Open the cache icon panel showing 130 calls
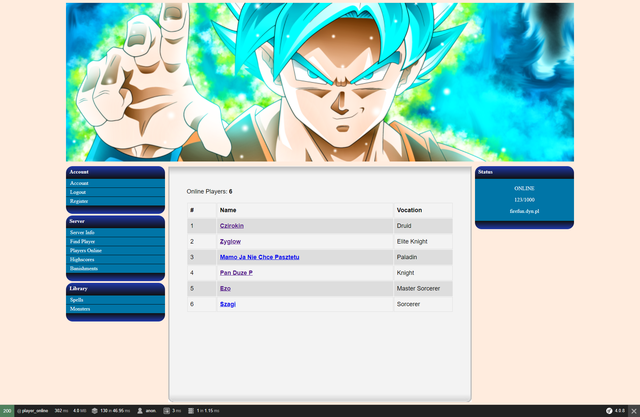640x417 pixels. point(111,411)
